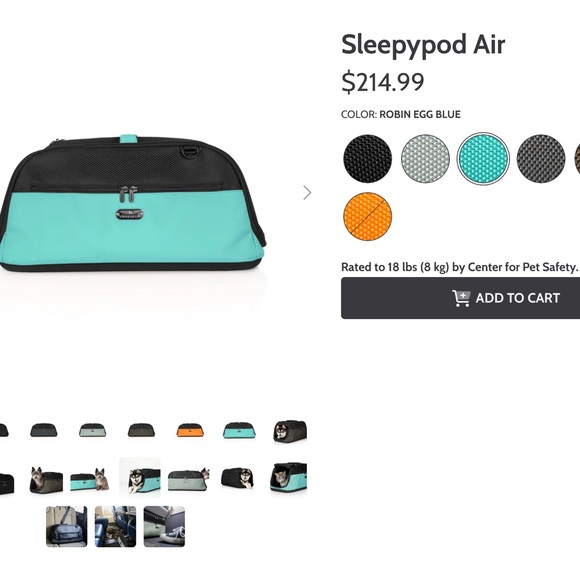
Task: Choose the light gray color swatch
Action: (425, 159)
